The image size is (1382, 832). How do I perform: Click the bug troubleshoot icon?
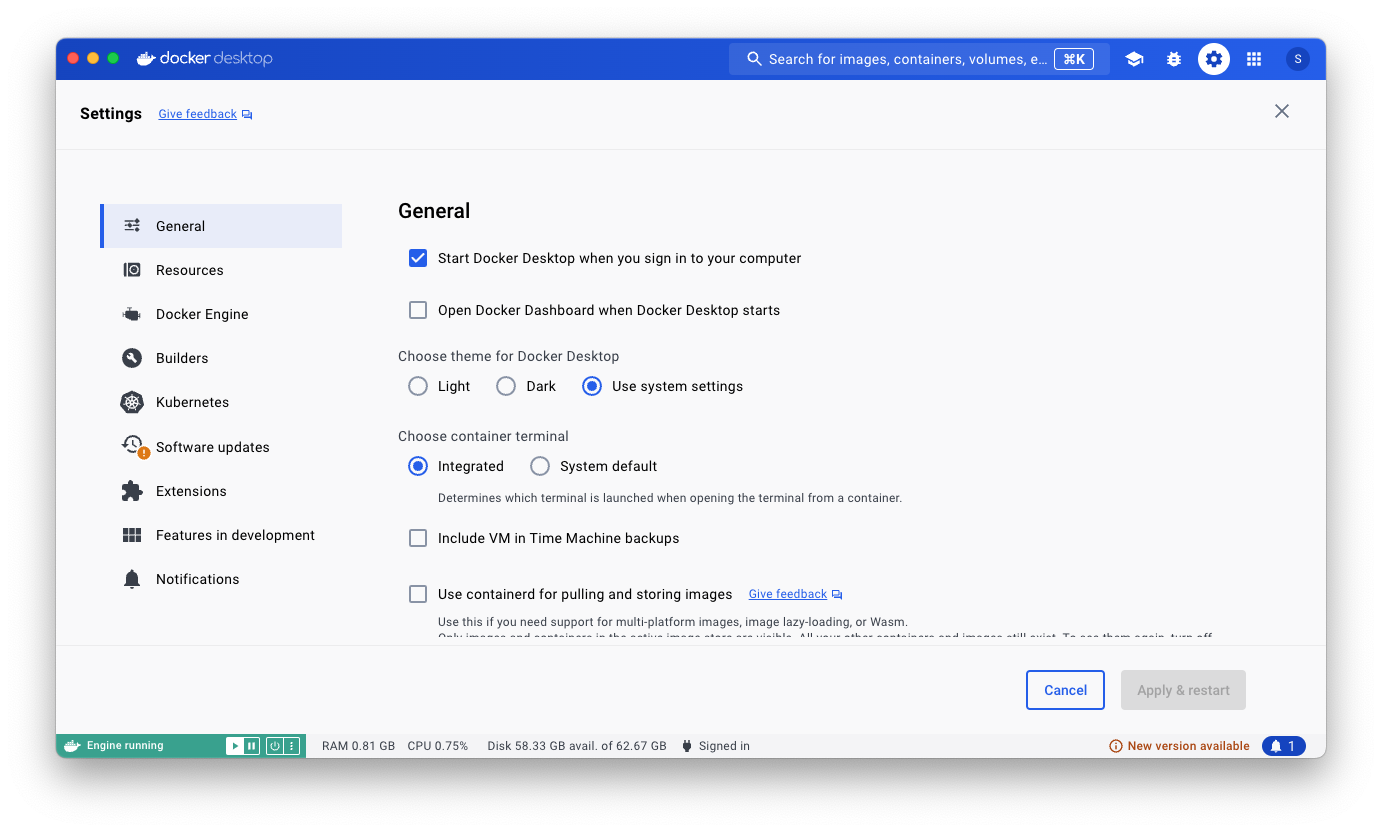(1174, 59)
